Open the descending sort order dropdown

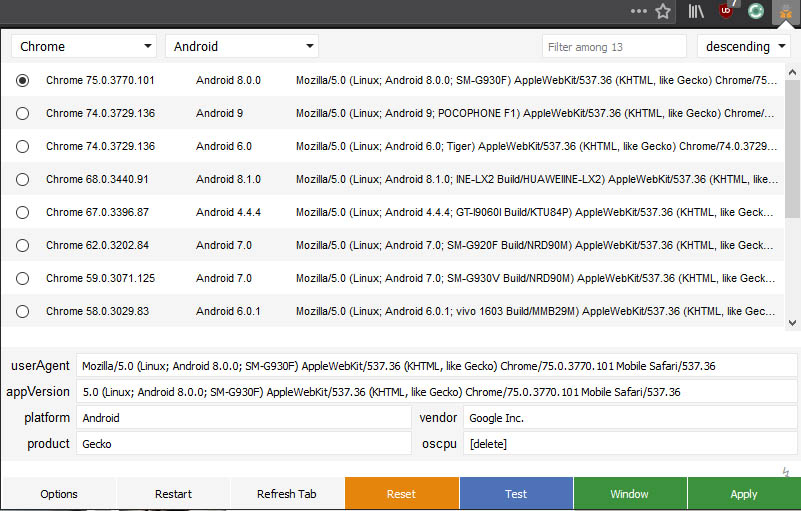pos(744,47)
